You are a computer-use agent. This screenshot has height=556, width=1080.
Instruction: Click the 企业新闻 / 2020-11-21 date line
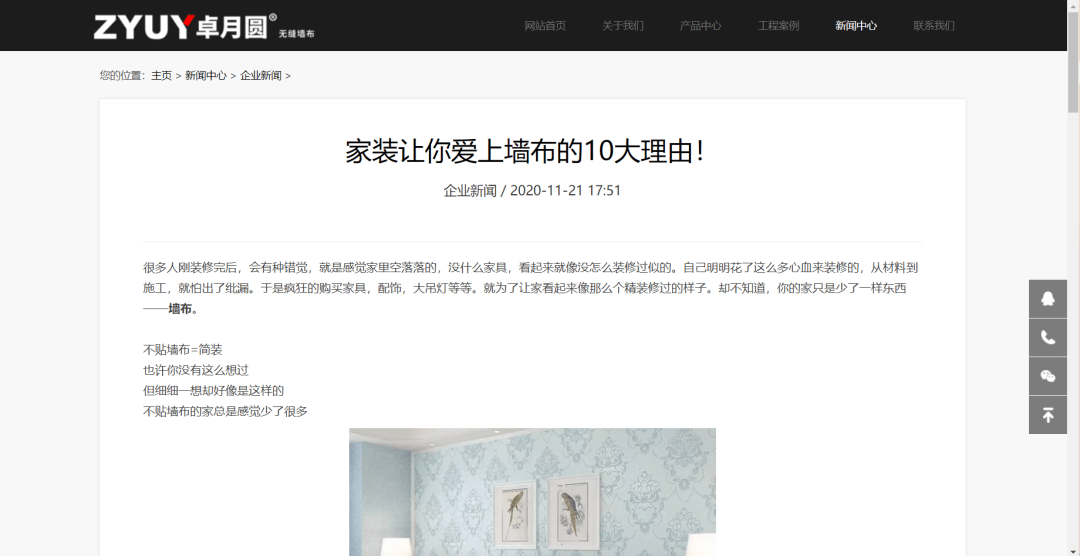(x=532, y=191)
